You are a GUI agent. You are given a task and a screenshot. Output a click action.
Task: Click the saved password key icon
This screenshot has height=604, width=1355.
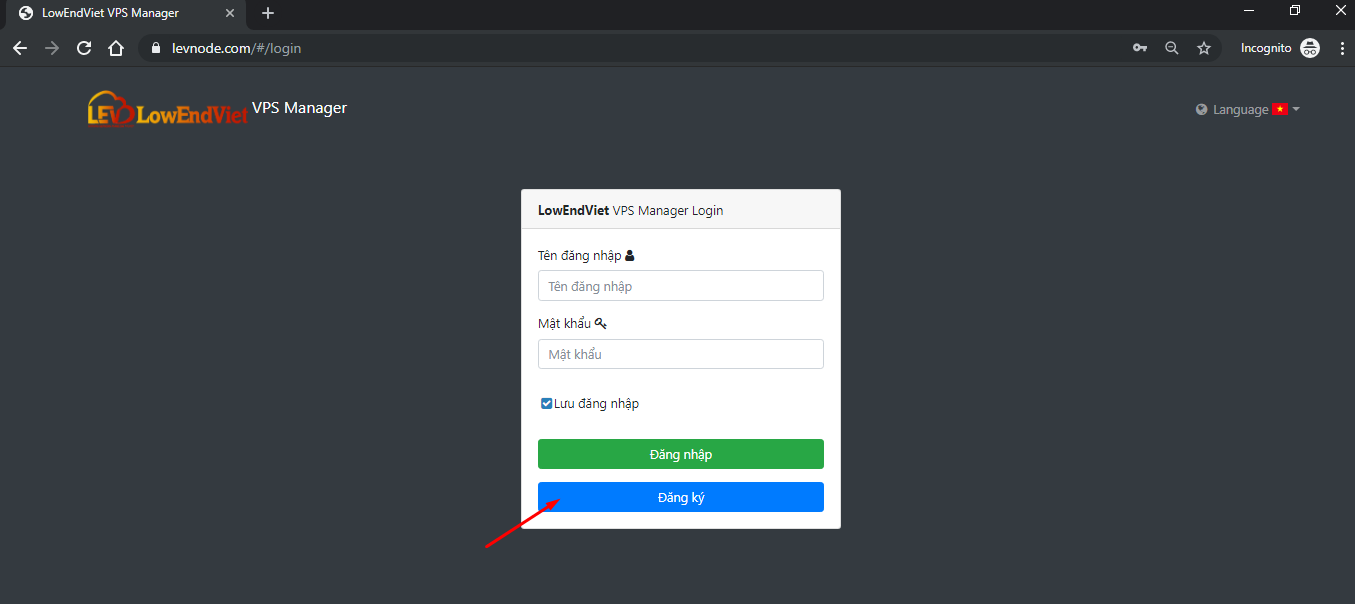coord(1139,48)
